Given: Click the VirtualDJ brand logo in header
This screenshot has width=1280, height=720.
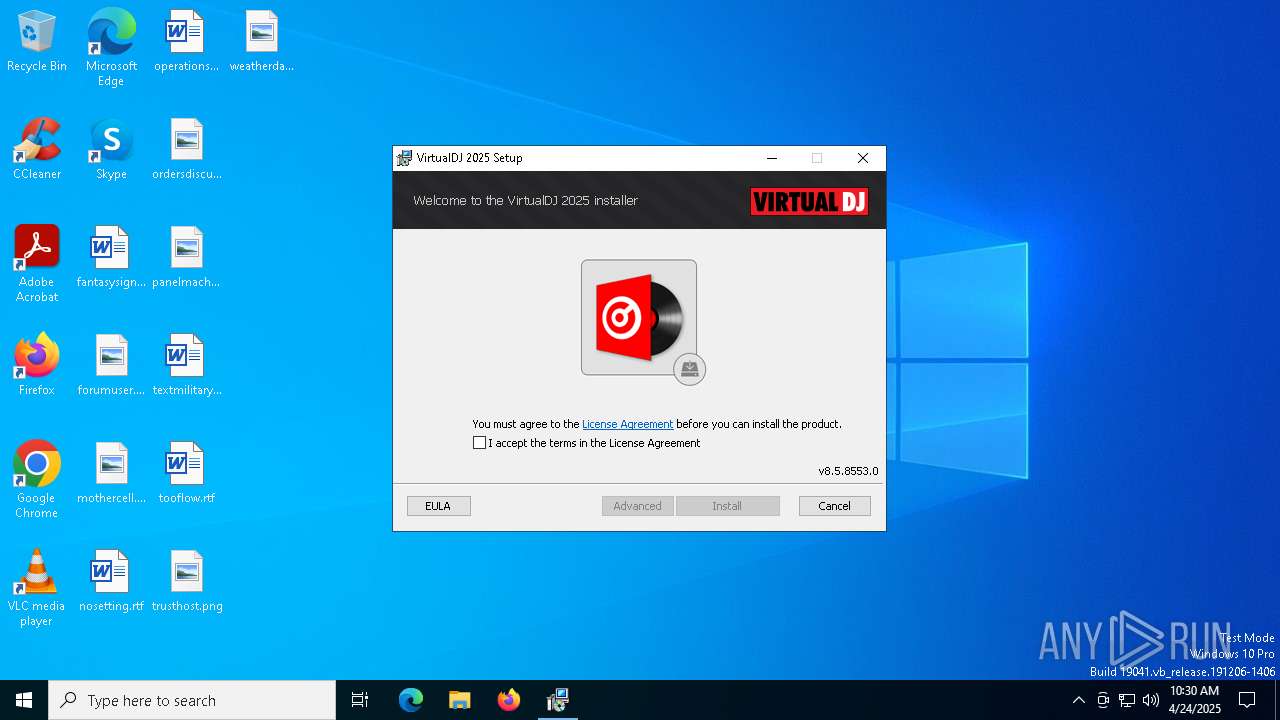Looking at the screenshot, I should click(x=809, y=201).
